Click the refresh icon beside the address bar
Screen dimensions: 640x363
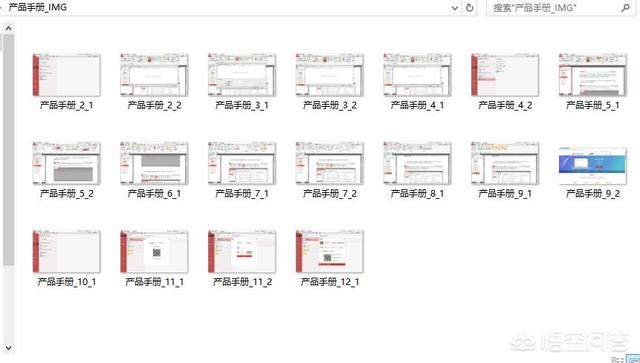[x=469, y=7]
